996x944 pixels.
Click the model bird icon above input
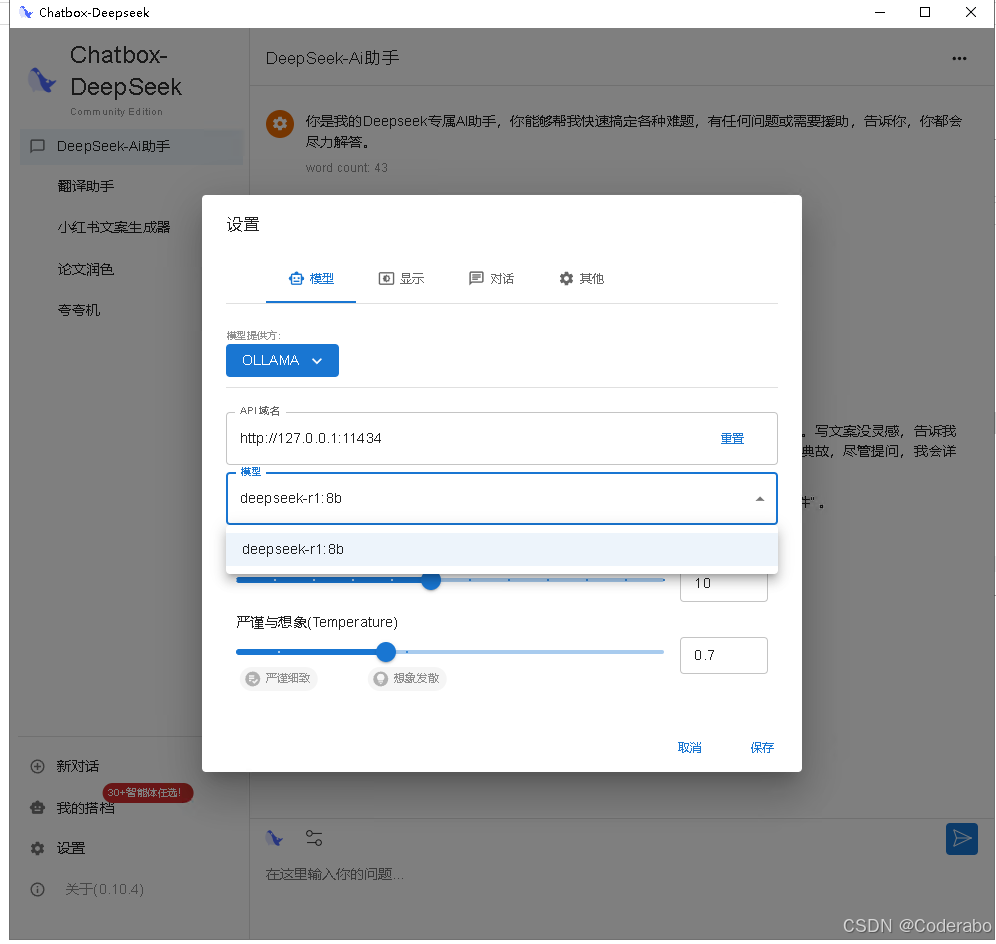coord(274,839)
